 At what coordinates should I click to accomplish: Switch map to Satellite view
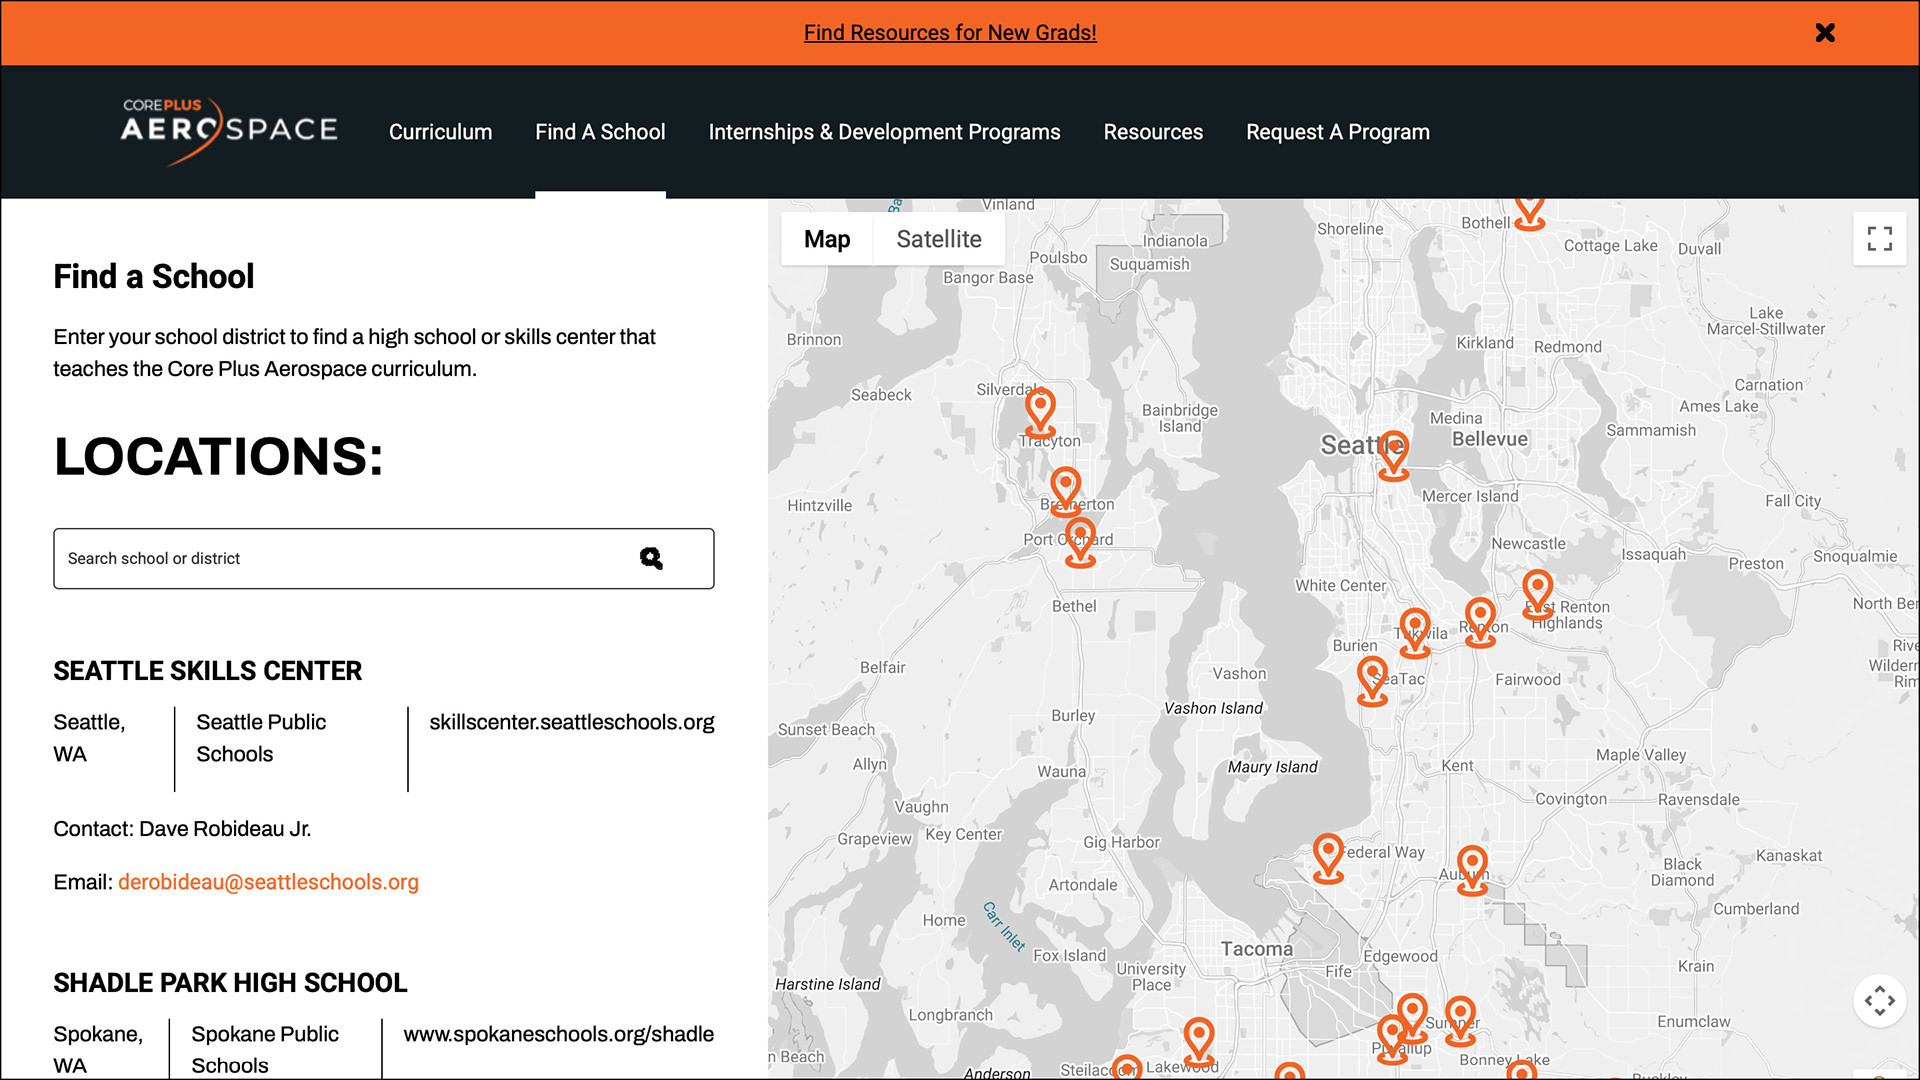click(x=939, y=239)
